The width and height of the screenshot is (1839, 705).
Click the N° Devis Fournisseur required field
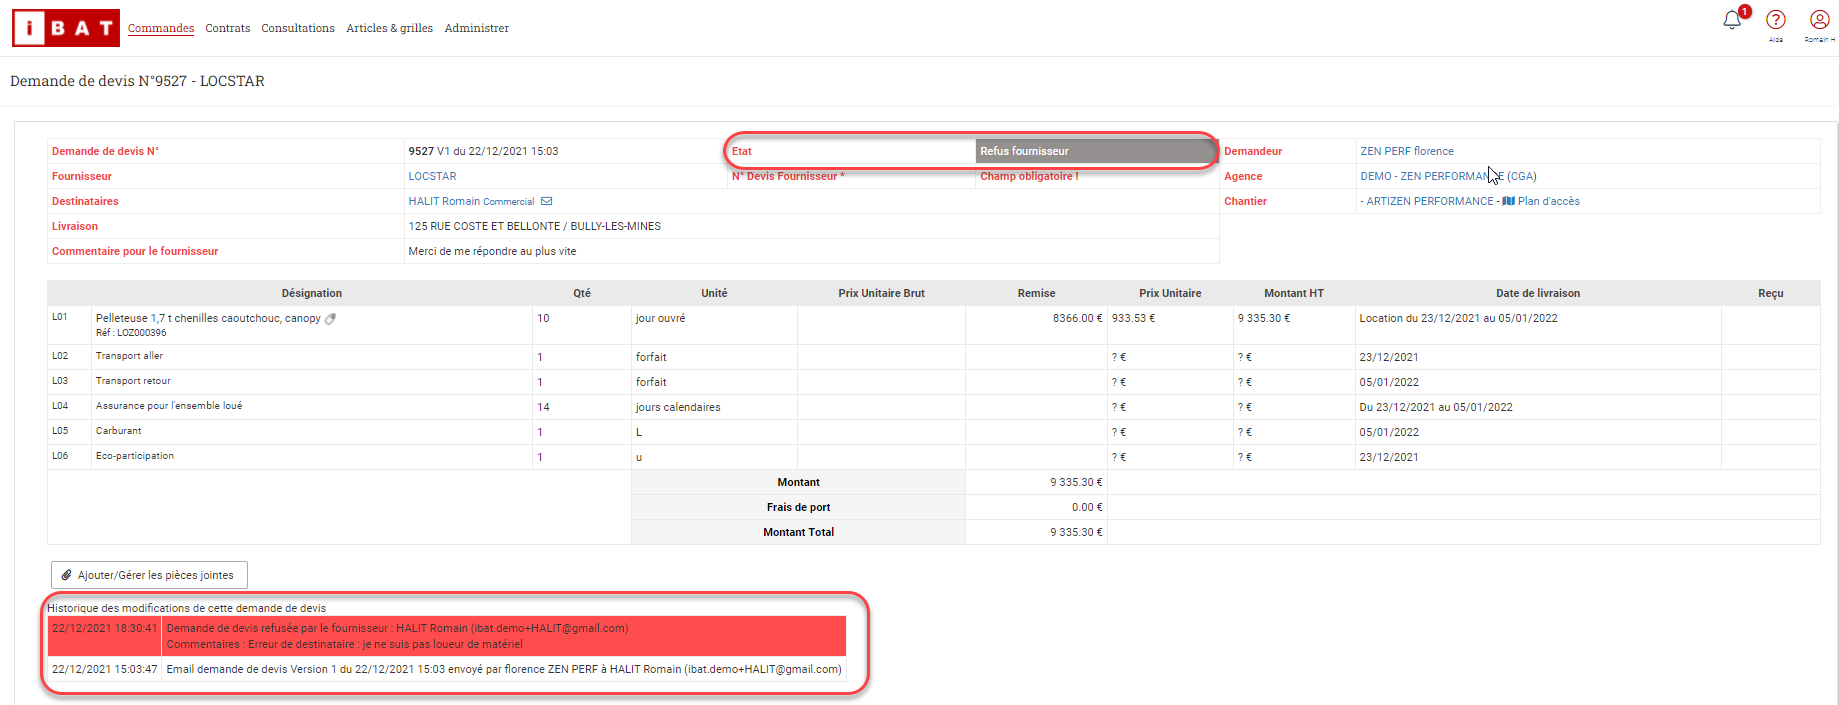pyautogui.click(x=1097, y=176)
